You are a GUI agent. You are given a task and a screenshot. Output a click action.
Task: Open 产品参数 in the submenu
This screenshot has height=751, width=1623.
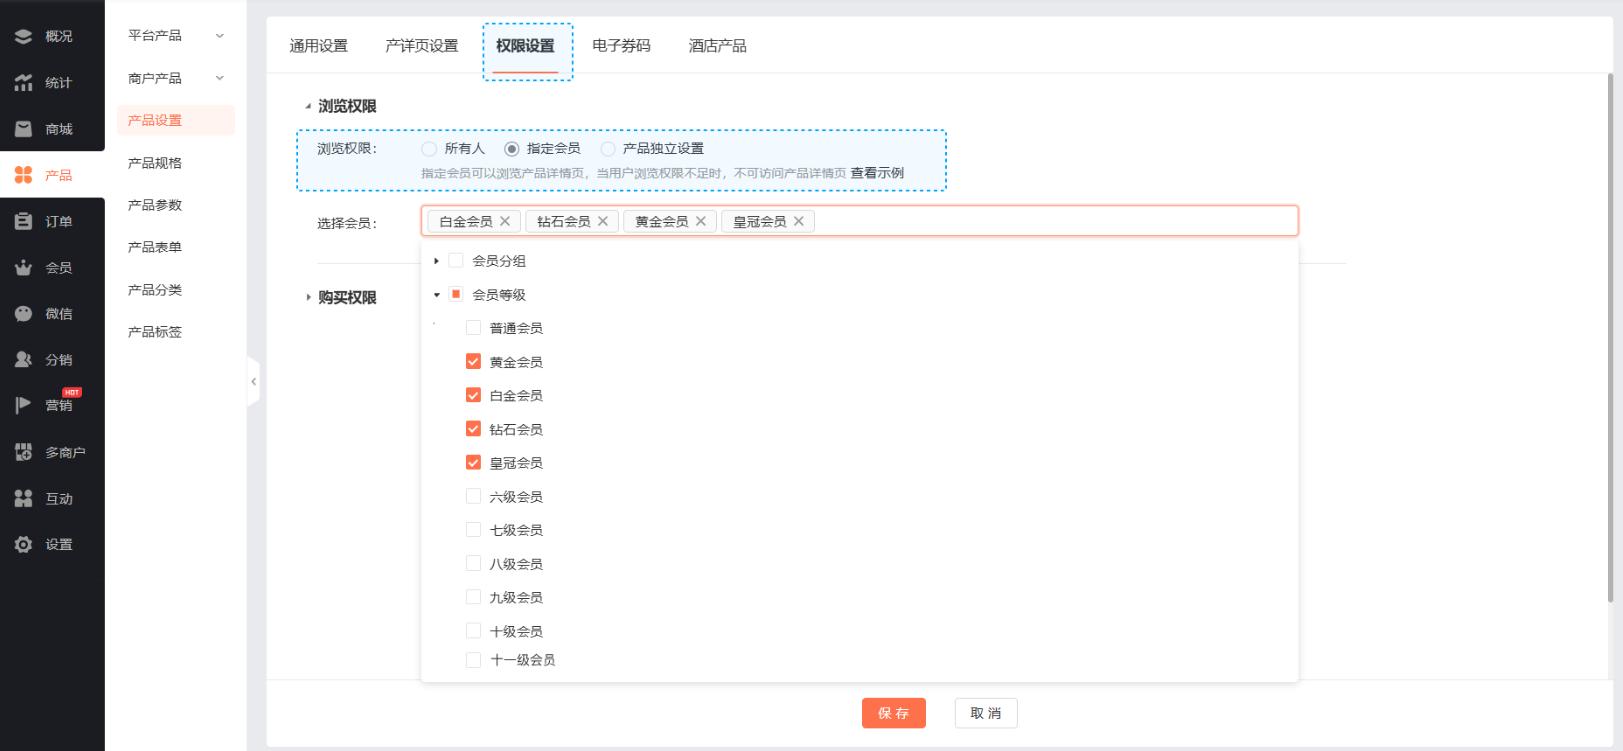(155, 205)
